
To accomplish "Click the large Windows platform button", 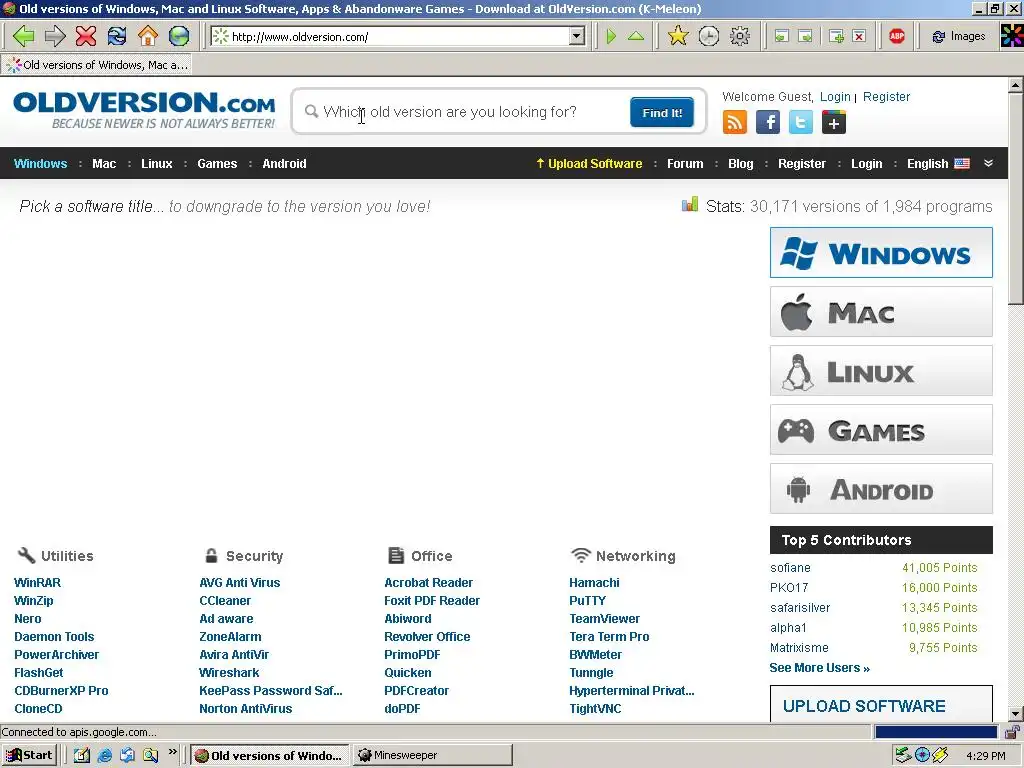I will pyautogui.click(x=881, y=253).
